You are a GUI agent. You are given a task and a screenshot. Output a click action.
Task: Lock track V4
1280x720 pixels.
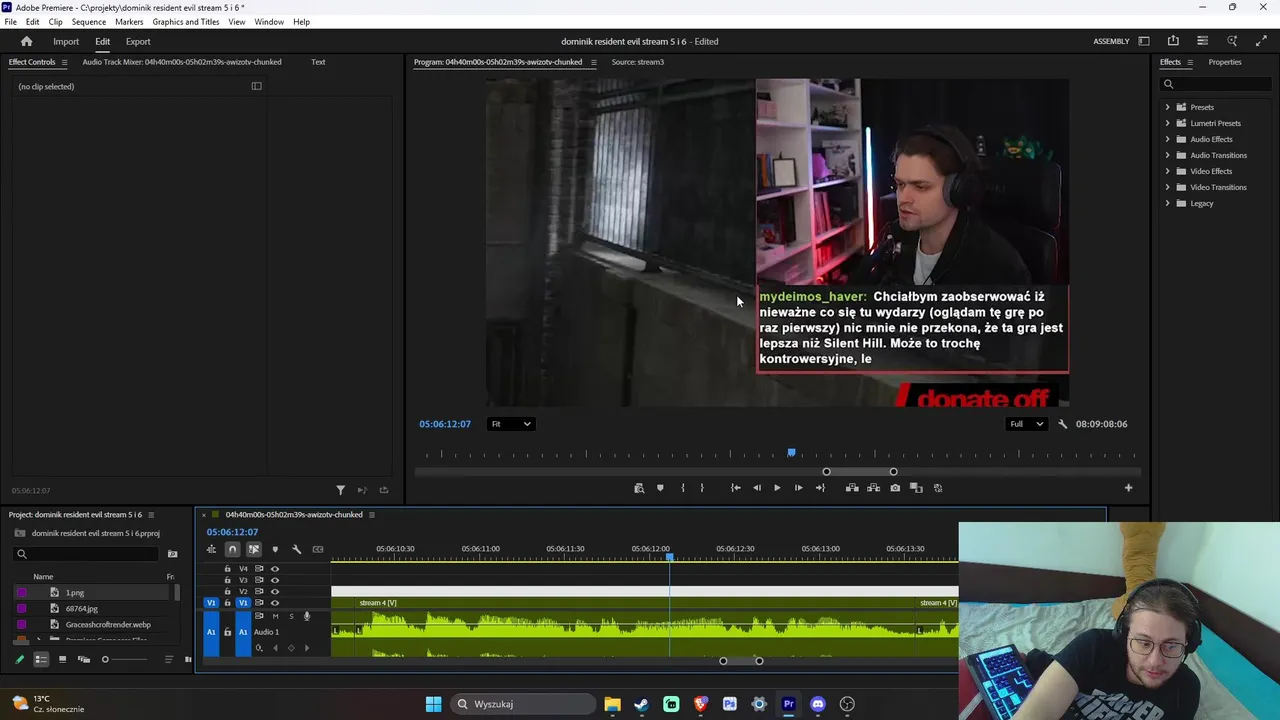[x=227, y=569]
